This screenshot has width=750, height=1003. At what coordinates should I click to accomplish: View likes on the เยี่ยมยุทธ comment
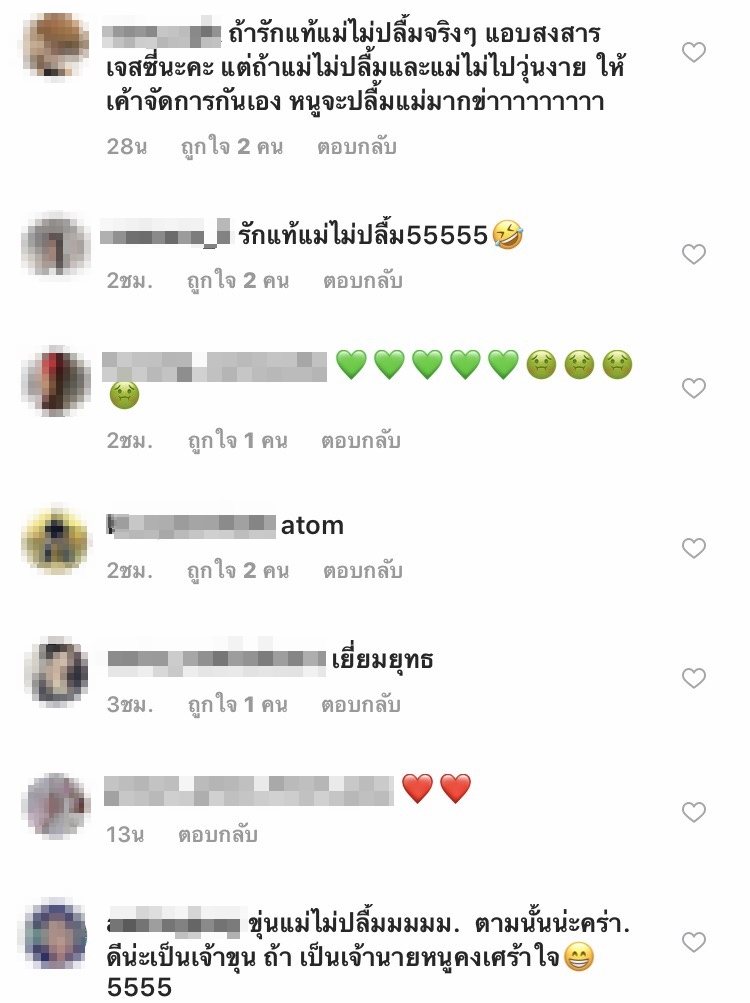coord(237,705)
